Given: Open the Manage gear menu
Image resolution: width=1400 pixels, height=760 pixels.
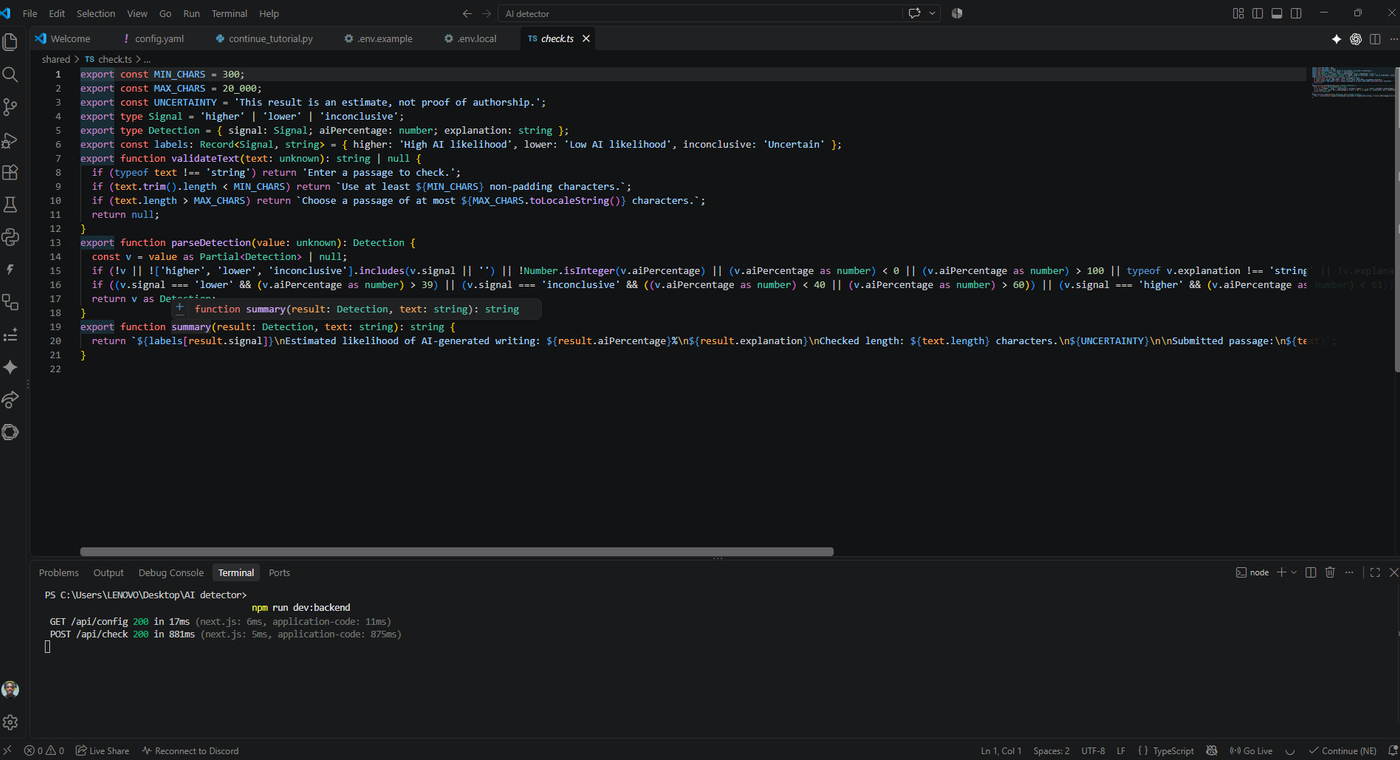Looking at the screenshot, I should [10, 722].
